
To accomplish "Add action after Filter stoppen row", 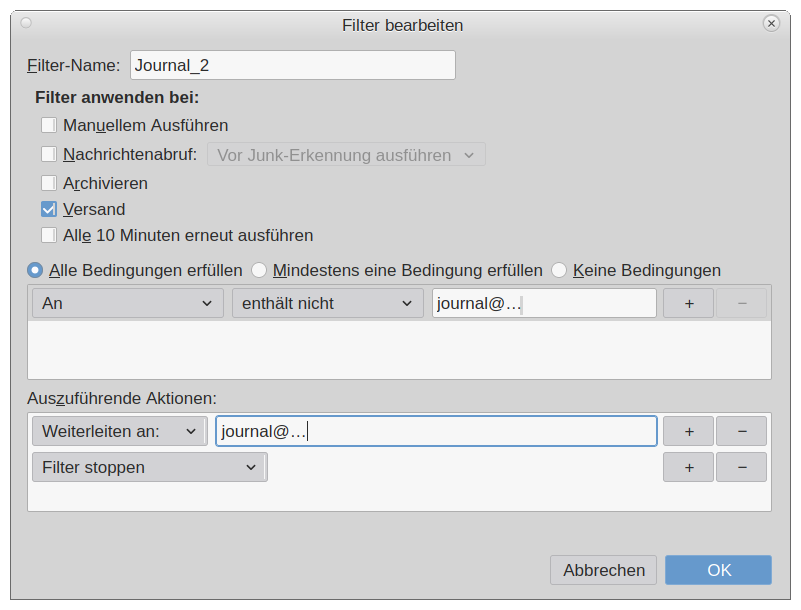I will coord(689,467).
